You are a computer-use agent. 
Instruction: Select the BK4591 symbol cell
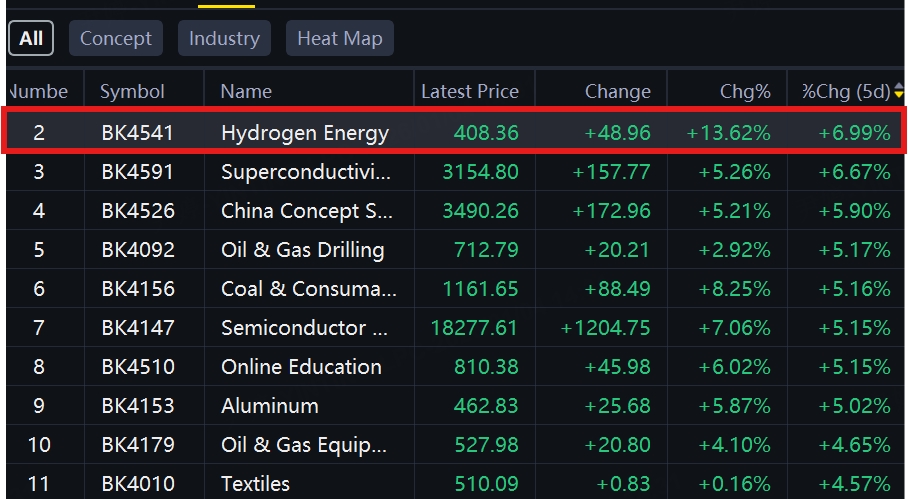(x=137, y=172)
